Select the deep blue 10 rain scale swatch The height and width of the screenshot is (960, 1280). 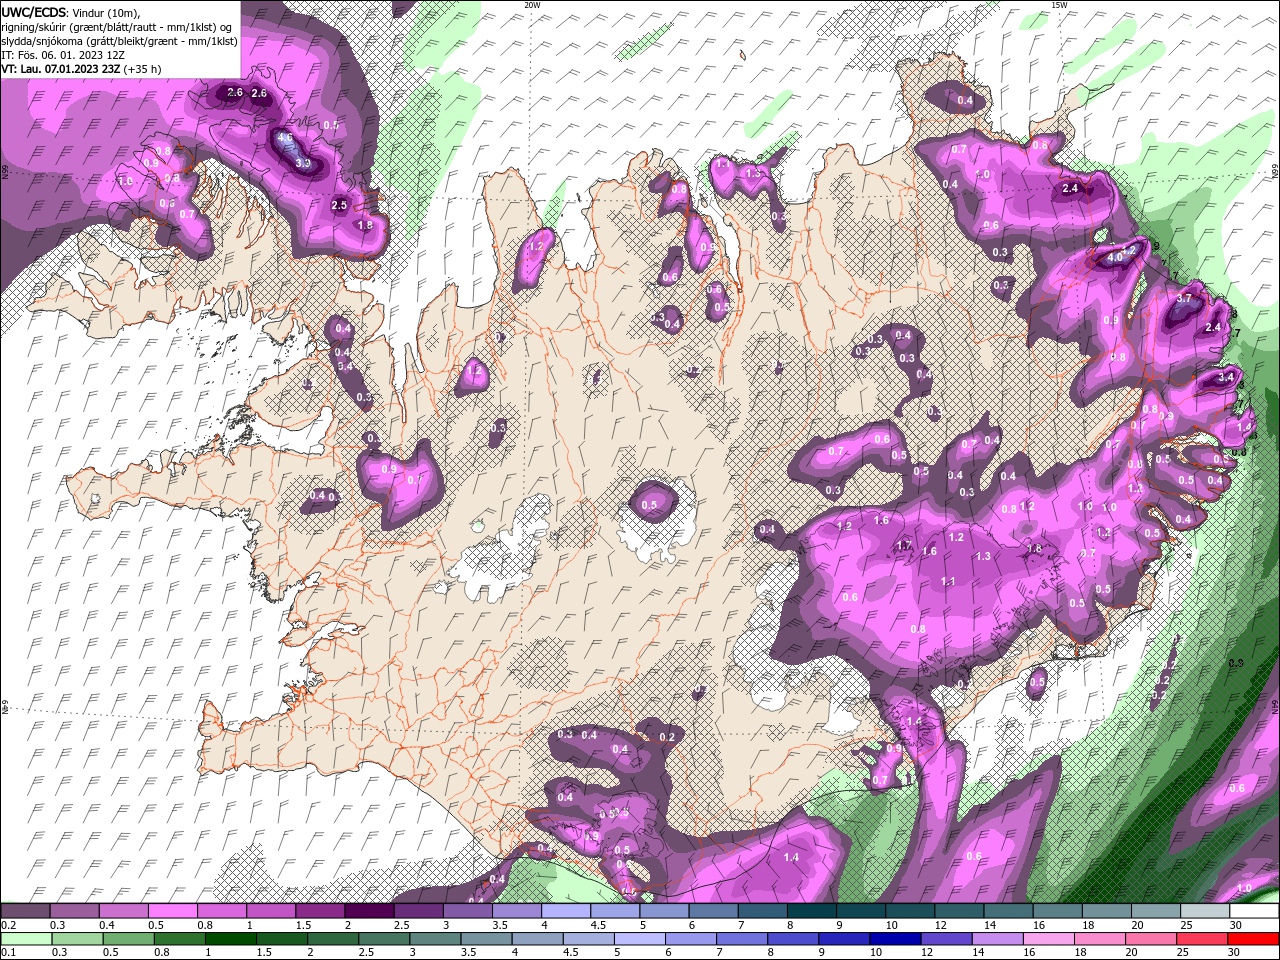pos(893,939)
